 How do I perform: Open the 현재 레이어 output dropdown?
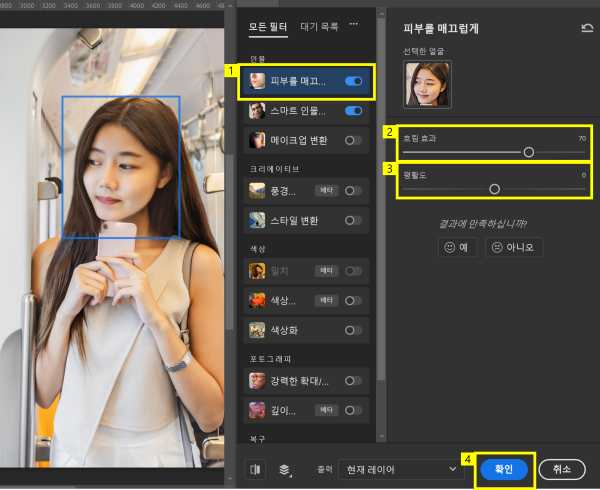(401, 469)
